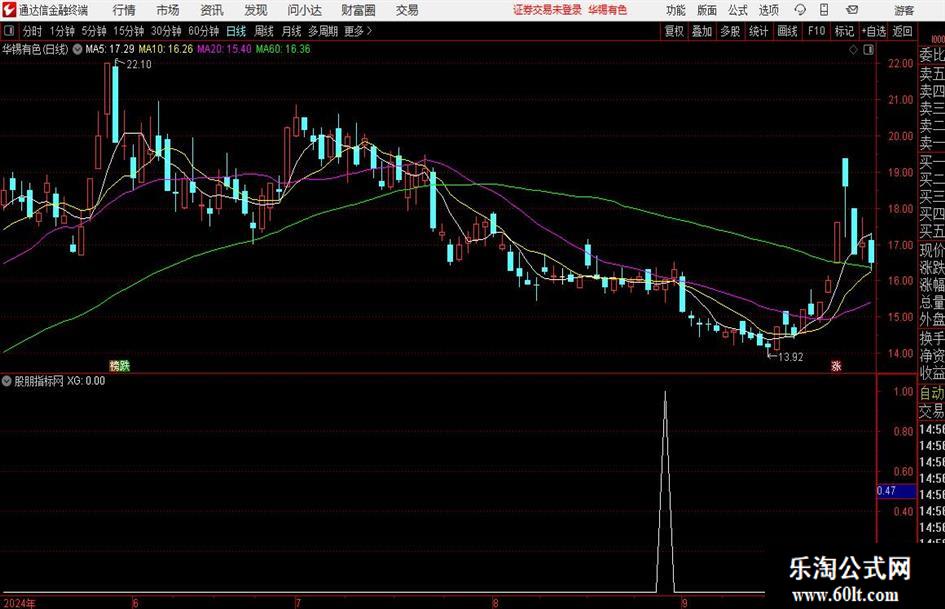
Task: Click the 复权 toolbar button
Action: click(x=674, y=31)
